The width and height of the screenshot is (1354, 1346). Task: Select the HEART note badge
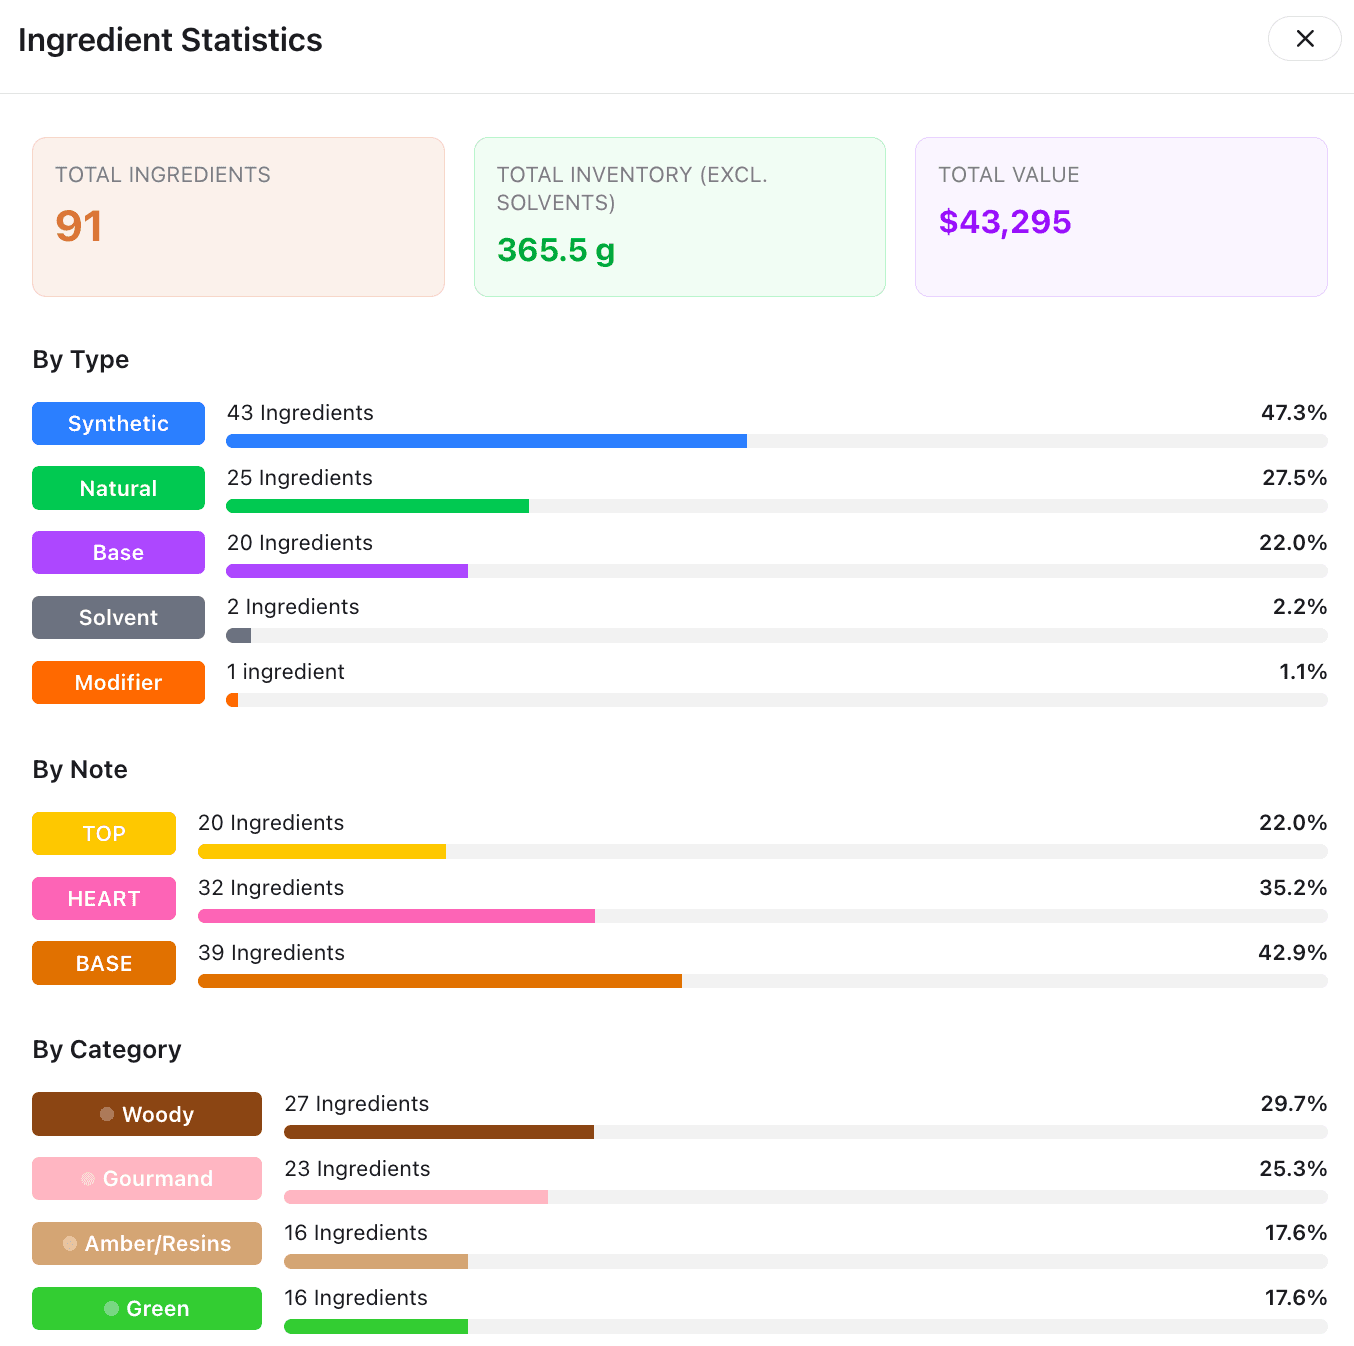103,898
